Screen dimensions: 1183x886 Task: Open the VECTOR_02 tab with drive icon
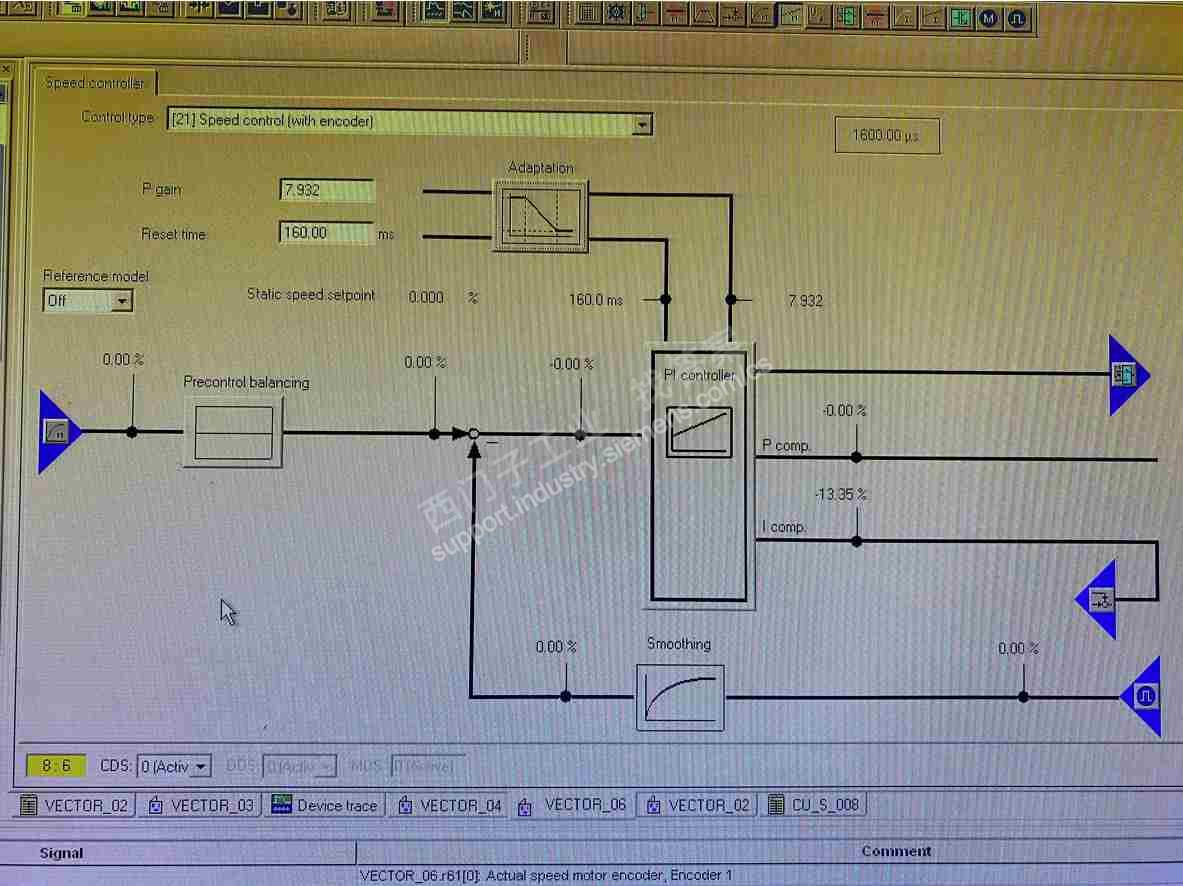click(x=697, y=805)
